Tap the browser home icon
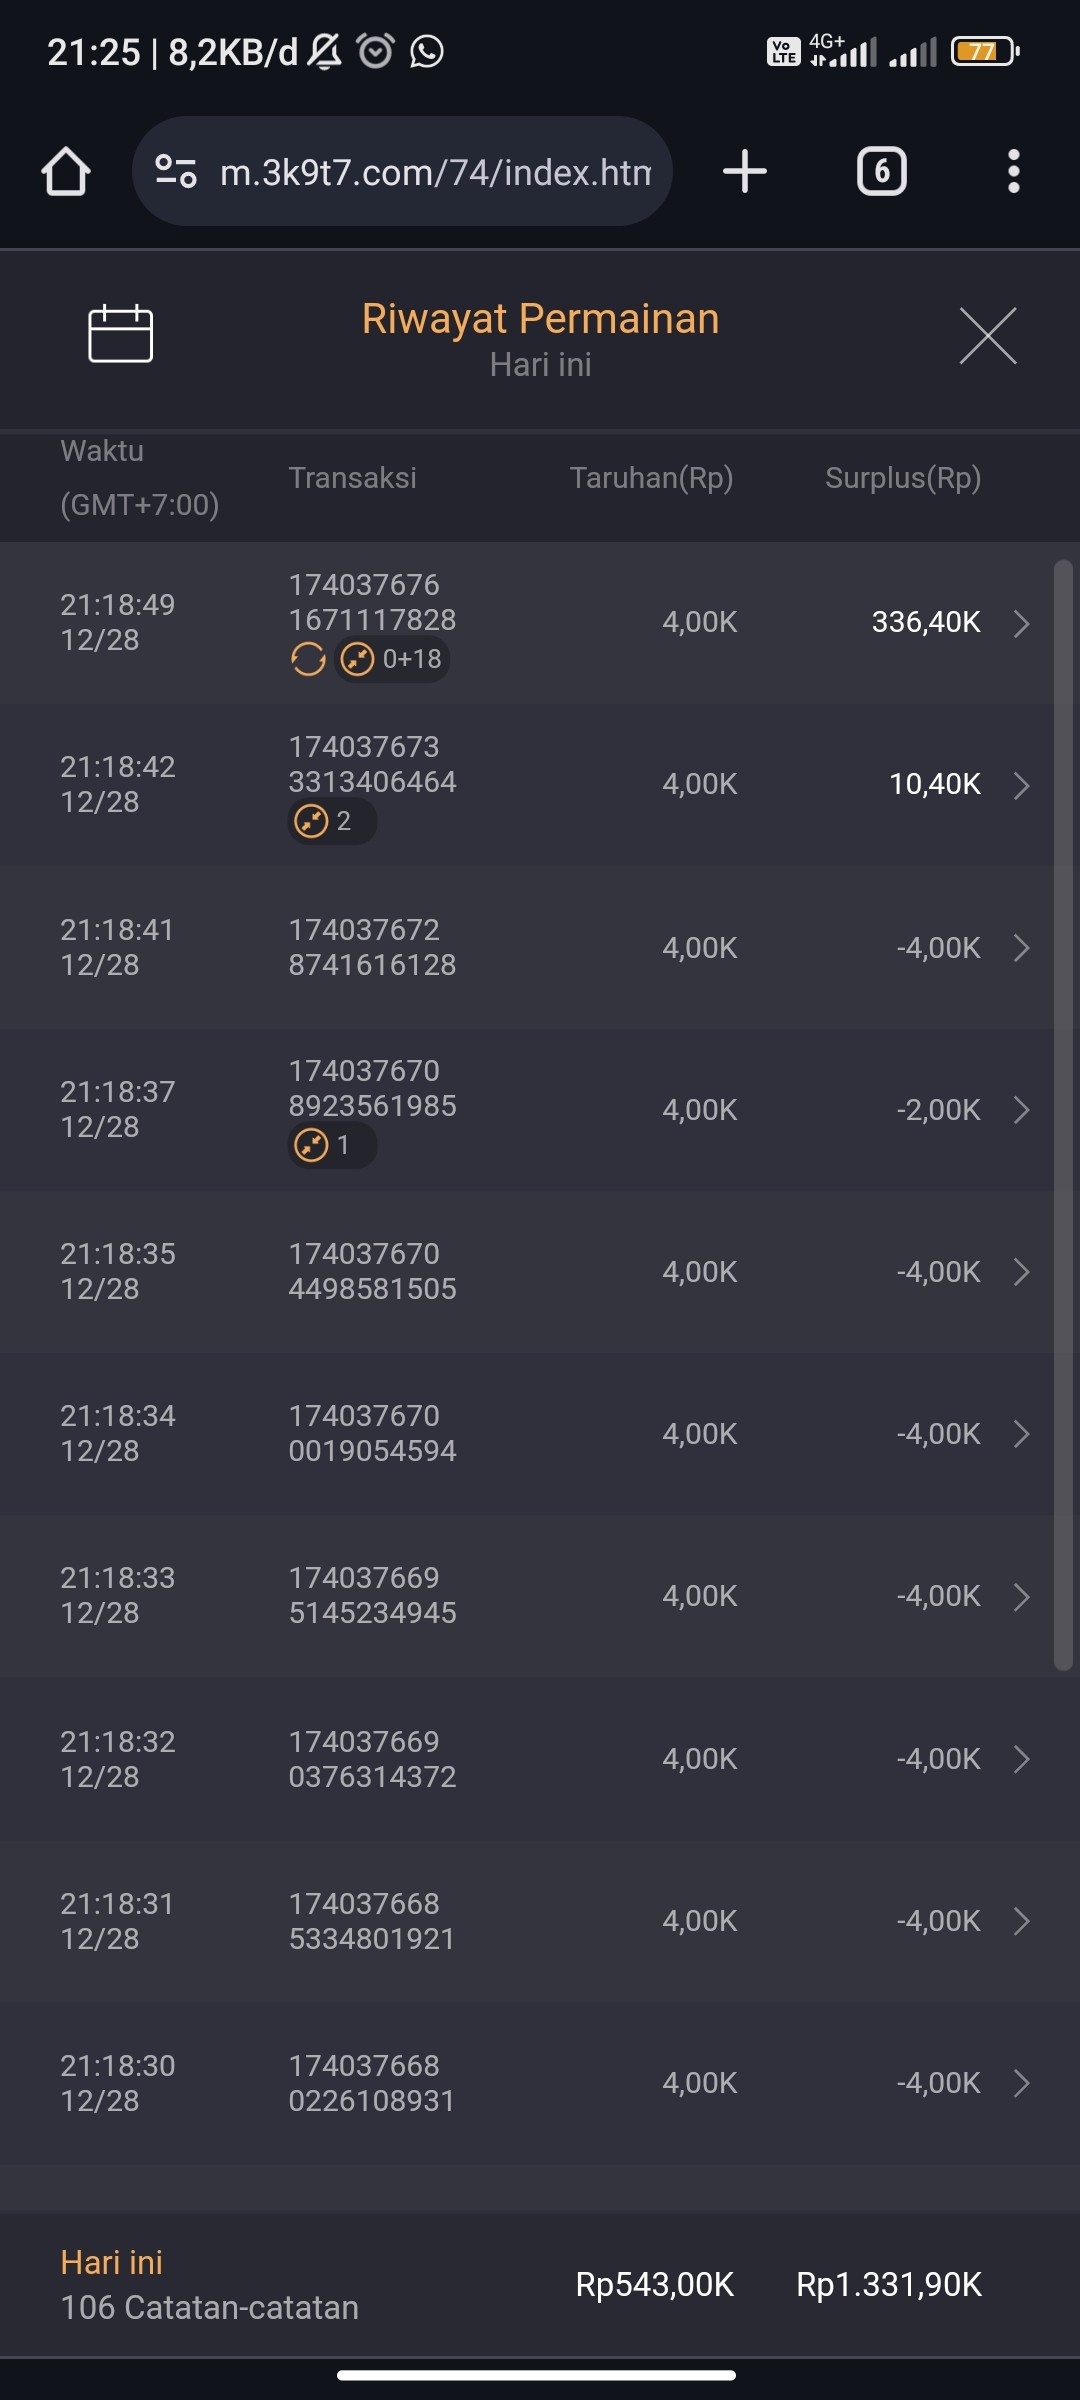This screenshot has width=1080, height=2400. click(66, 172)
